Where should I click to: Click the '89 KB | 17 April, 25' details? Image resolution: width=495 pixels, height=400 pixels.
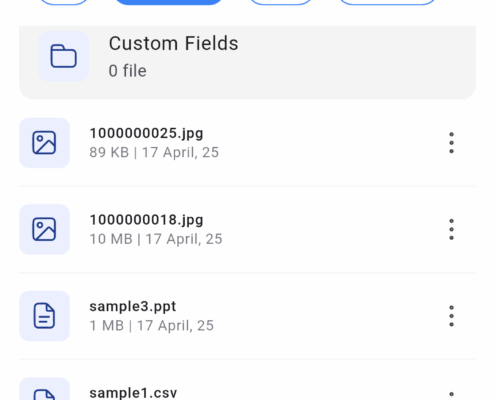point(154,153)
